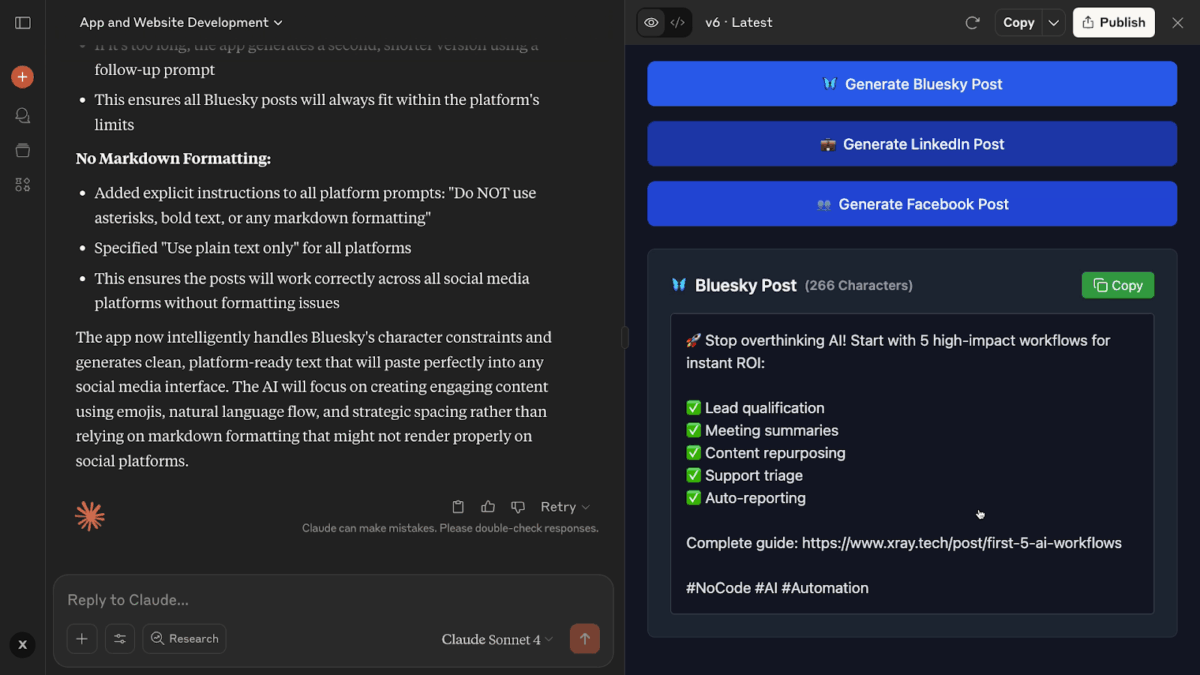
Task: Click the #NoCode #AI #Automation hashtags line
Action: pos(777,588)
